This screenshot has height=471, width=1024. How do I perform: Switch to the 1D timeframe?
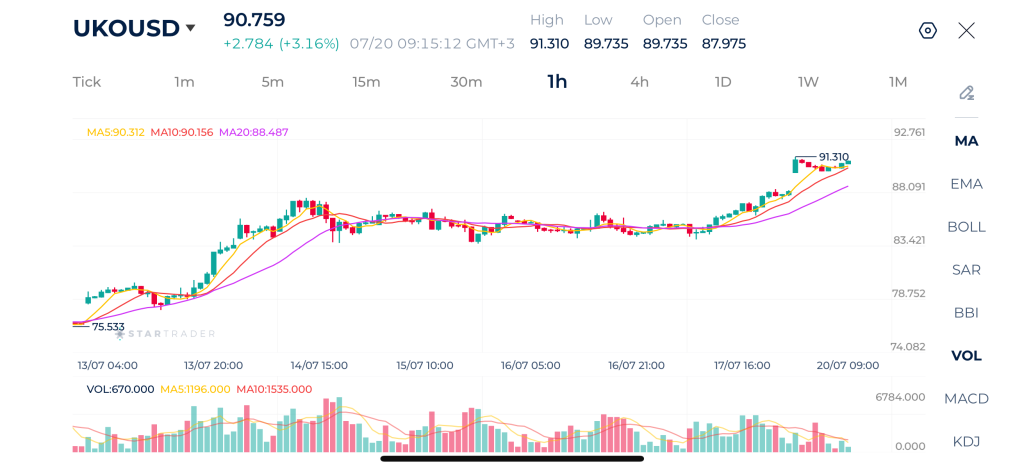(x=722, y=82)
